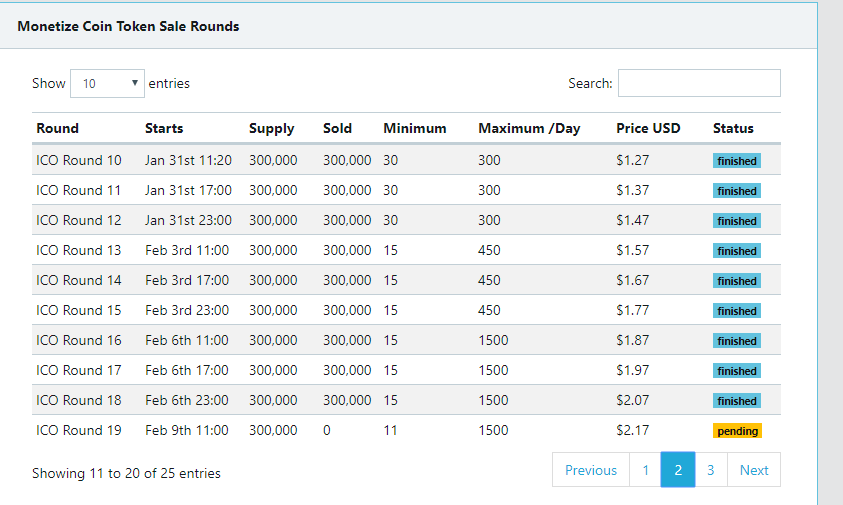843x505 pixels.
Task: Sort by Maximum /Day column header
Action: (529, 128)
